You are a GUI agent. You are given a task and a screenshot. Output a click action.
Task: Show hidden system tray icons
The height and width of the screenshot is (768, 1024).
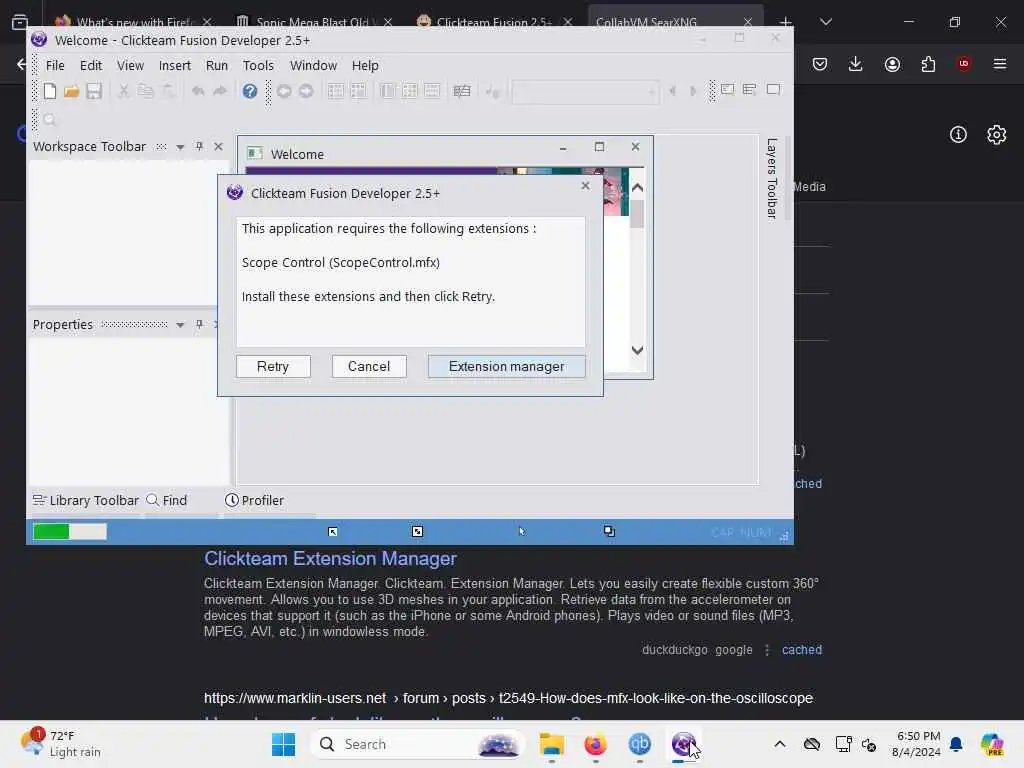[x=780, y=744]
